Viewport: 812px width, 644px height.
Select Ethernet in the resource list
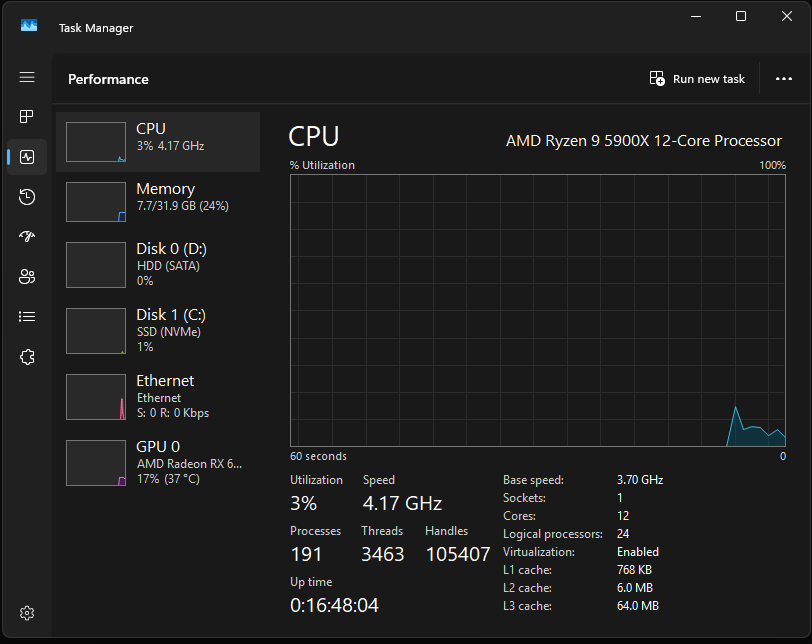(158, 397)
